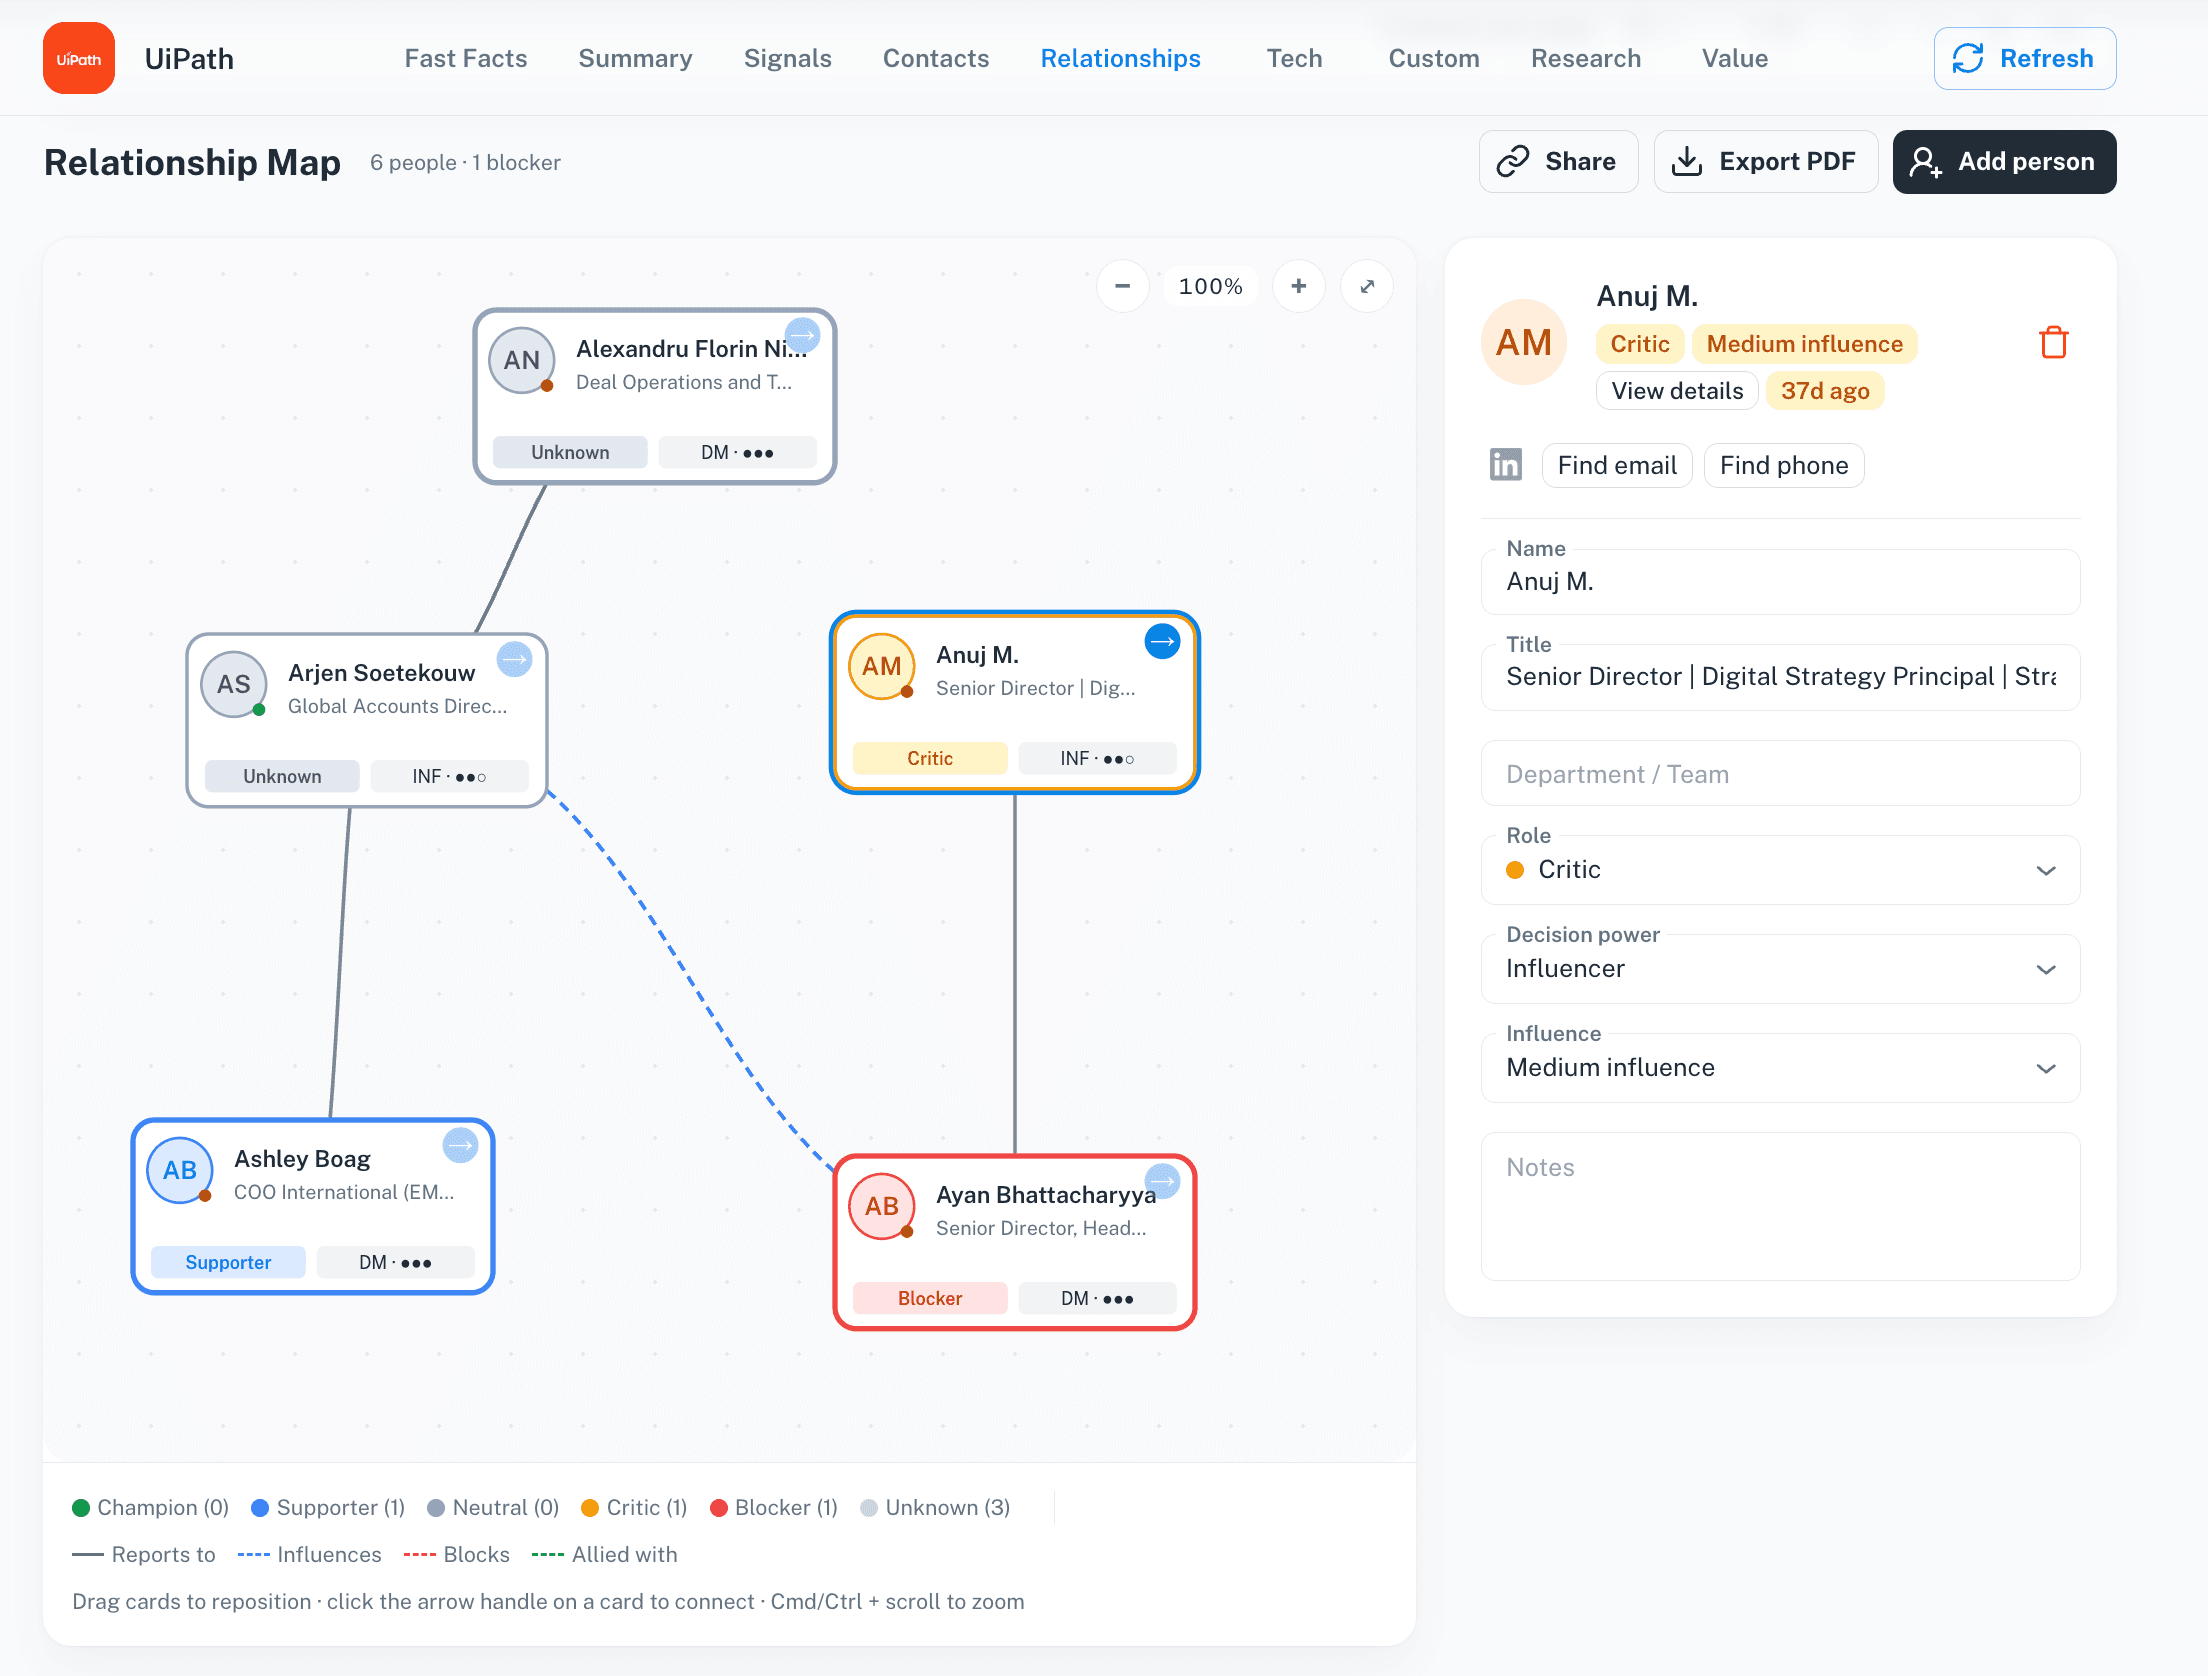
Task: Click the Title input field
Action: click(1780, 677)
